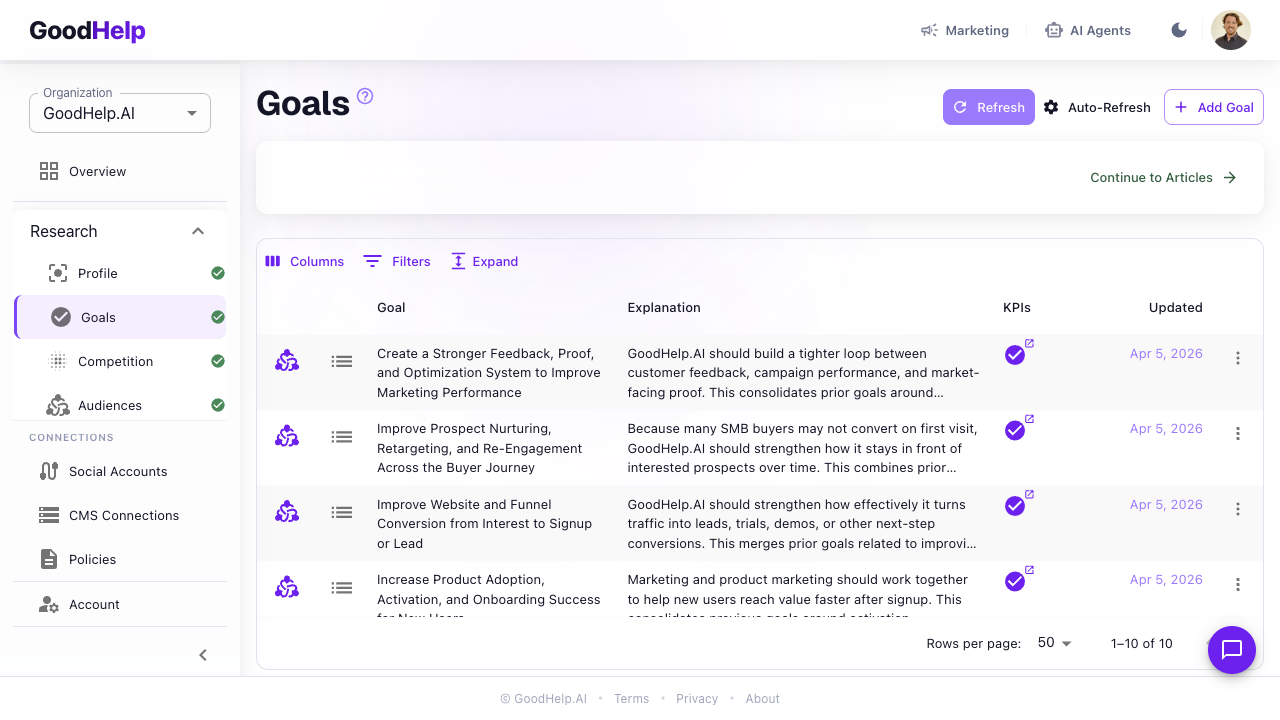Image resolution: width=1280 pixels, height=720 pixels.
Task: Select Goals in the Research sidebar
Action: [x=98, y=317]
